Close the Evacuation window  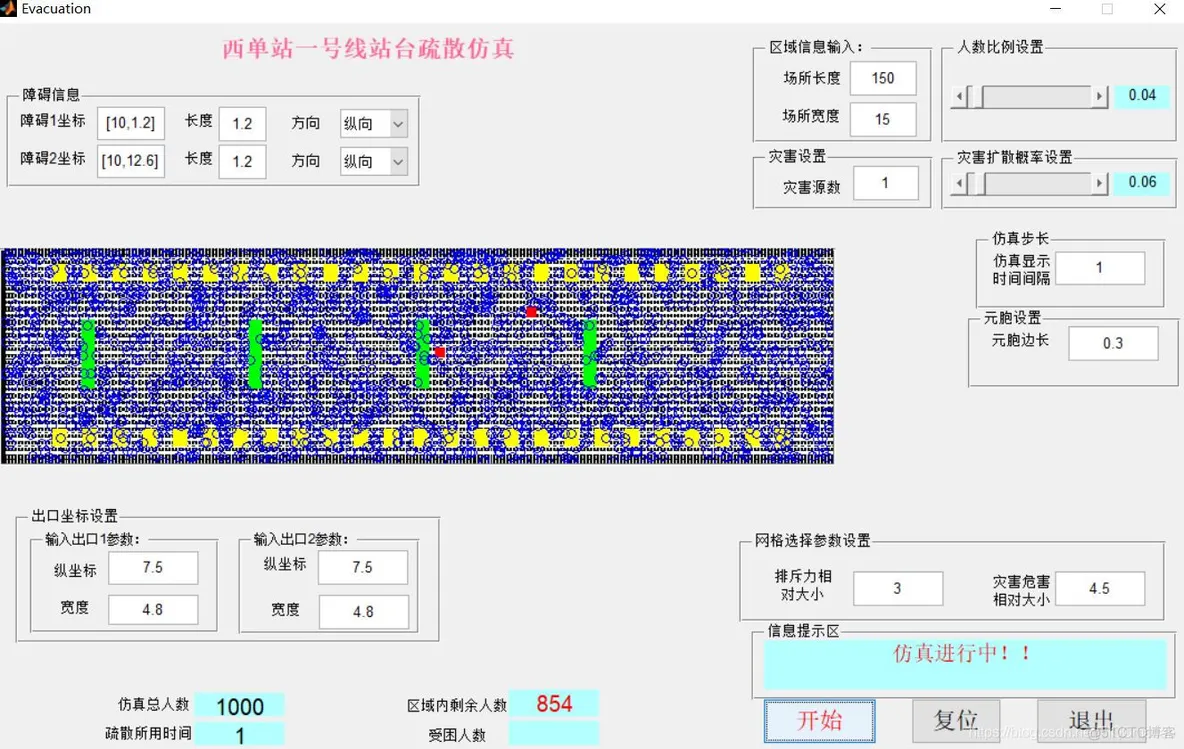pos(1159,9)
